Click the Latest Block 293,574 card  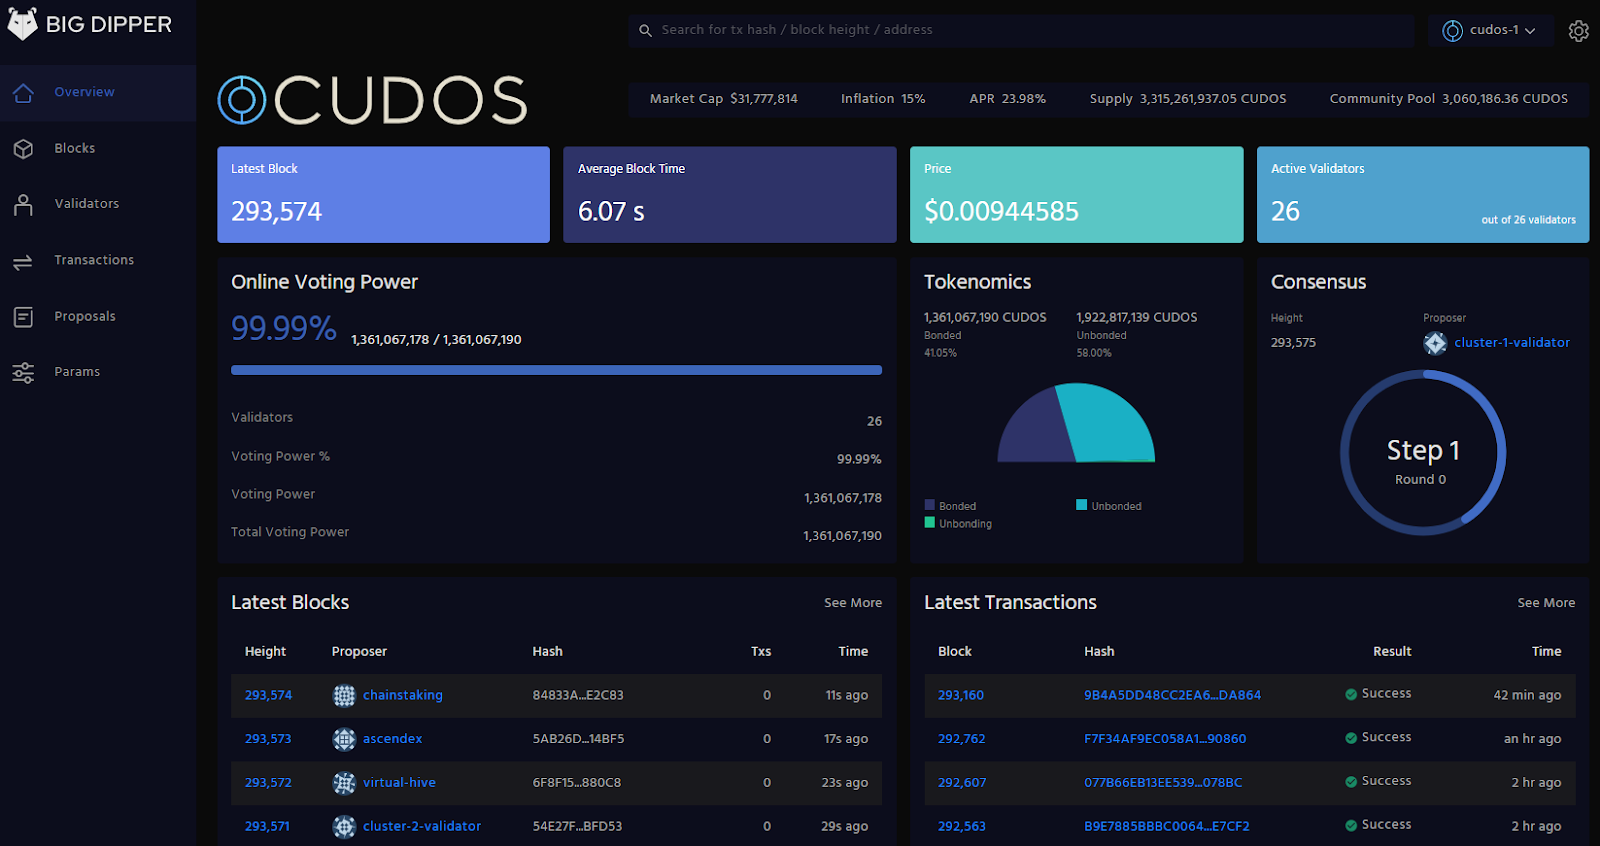tap(383, 195)
